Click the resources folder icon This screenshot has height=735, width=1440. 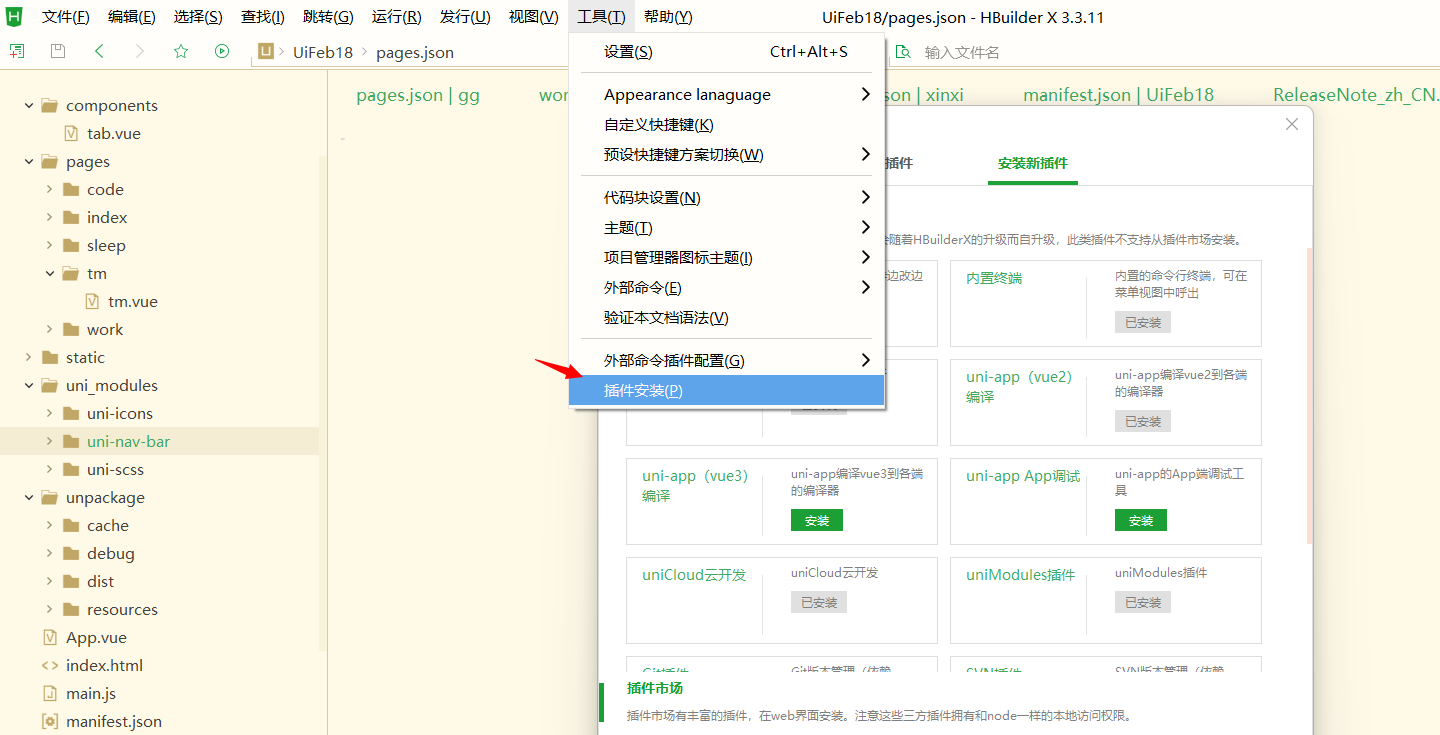tap(70, 609)
